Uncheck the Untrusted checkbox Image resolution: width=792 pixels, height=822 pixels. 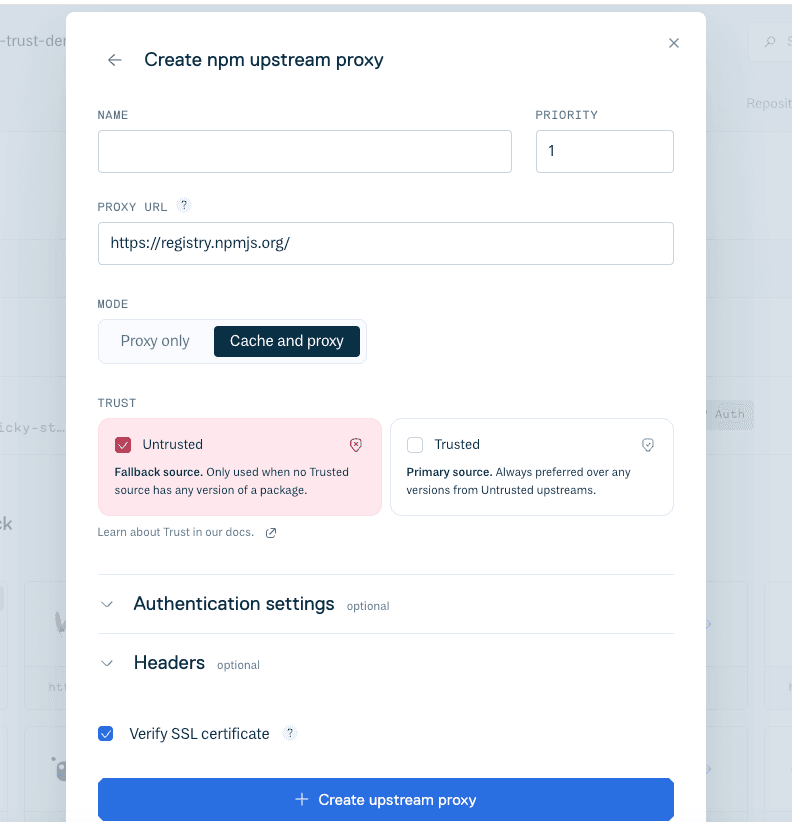coord(123,445)
